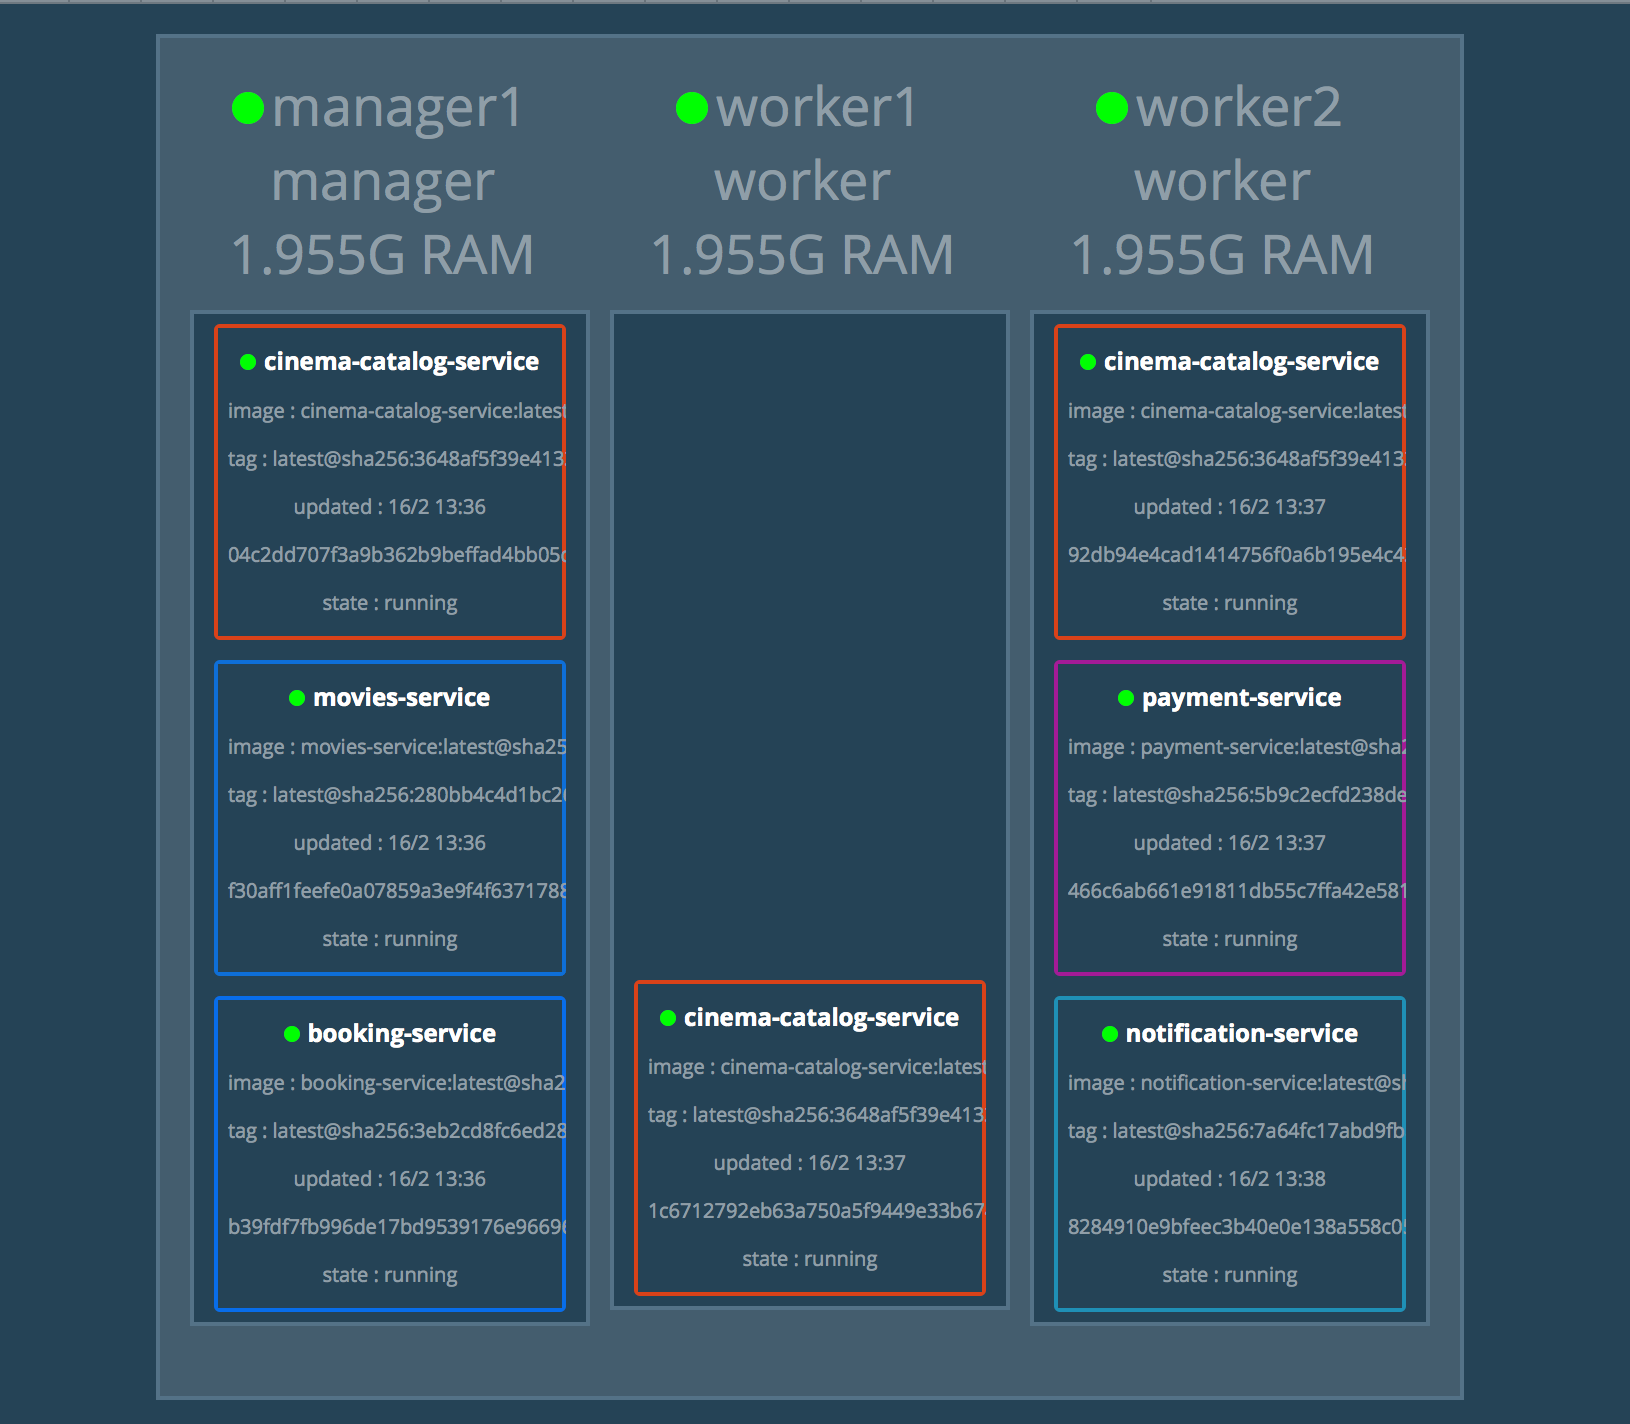
Task: Toggle the status dot on worker2's cinema-catalog-service
Action: click(1086, 361)
